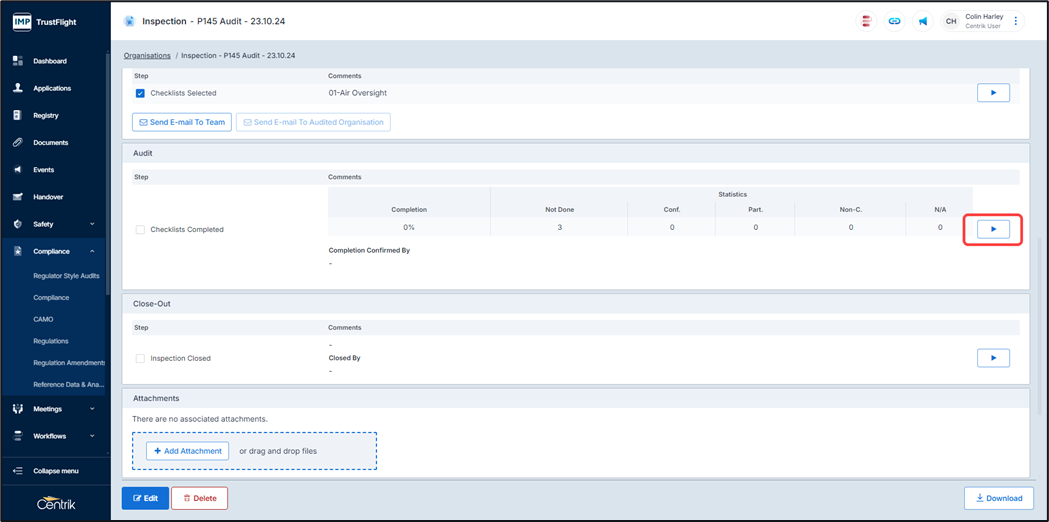Open the three-dot user menu

pyautogui.click(x=1016, y=21)
